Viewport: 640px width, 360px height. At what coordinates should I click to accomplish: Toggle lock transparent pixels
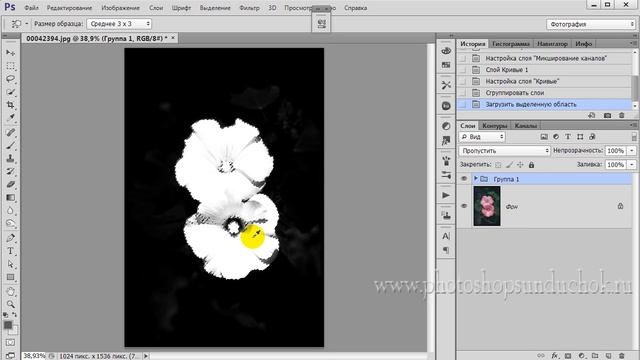coord(498,165)
